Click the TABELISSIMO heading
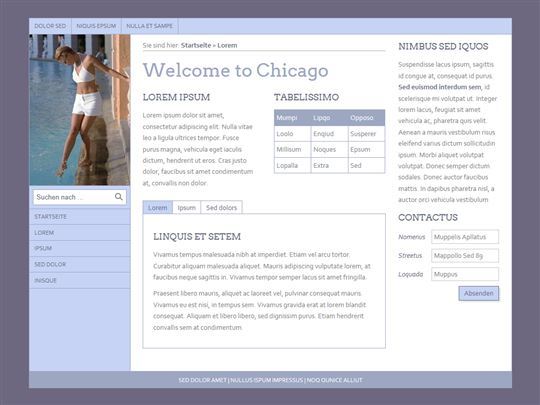The height and width of the screenshot is (405, 540). (x=307, y=97)
